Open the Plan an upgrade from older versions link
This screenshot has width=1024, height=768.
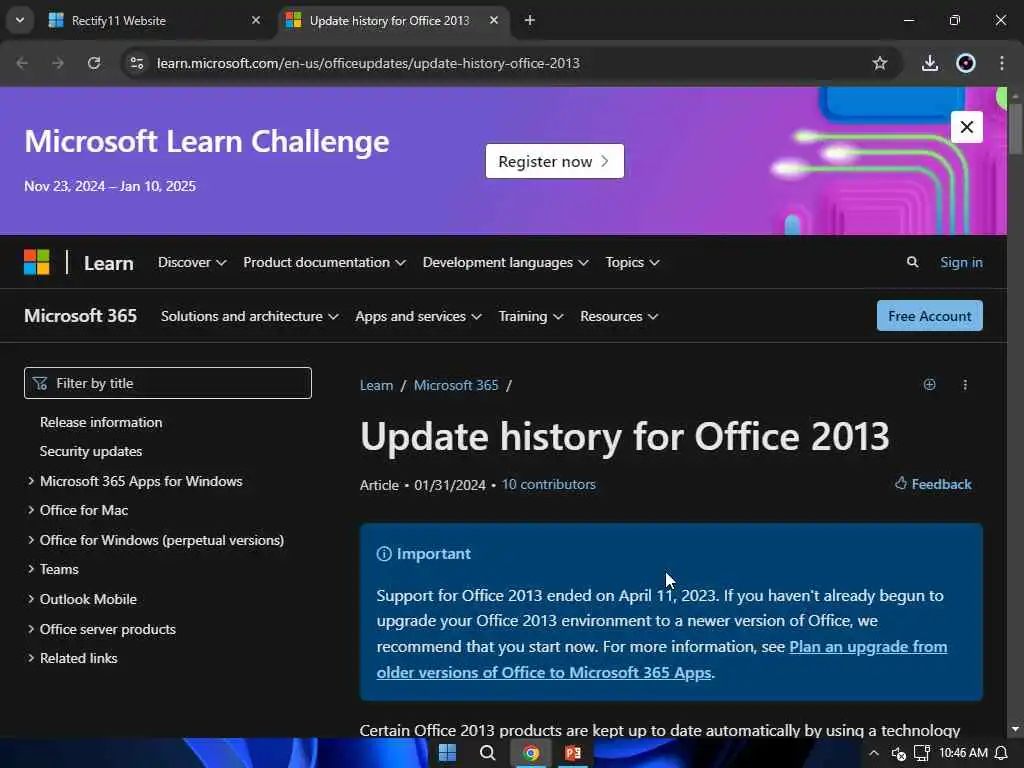[x=662, y=660]
